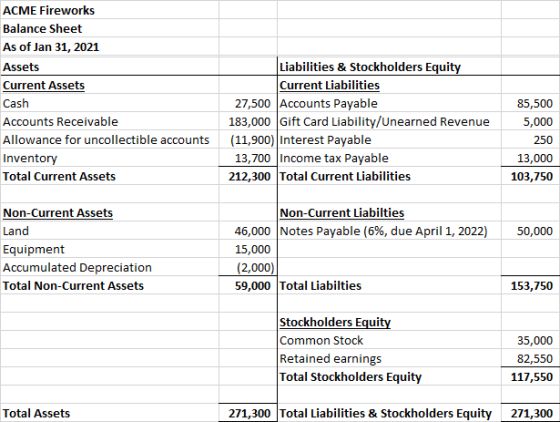The height and width of the screenshot is (422, 560).
Task: Click the 'Non-Current Liabilties' subheading
Action: tap(342, 212)
